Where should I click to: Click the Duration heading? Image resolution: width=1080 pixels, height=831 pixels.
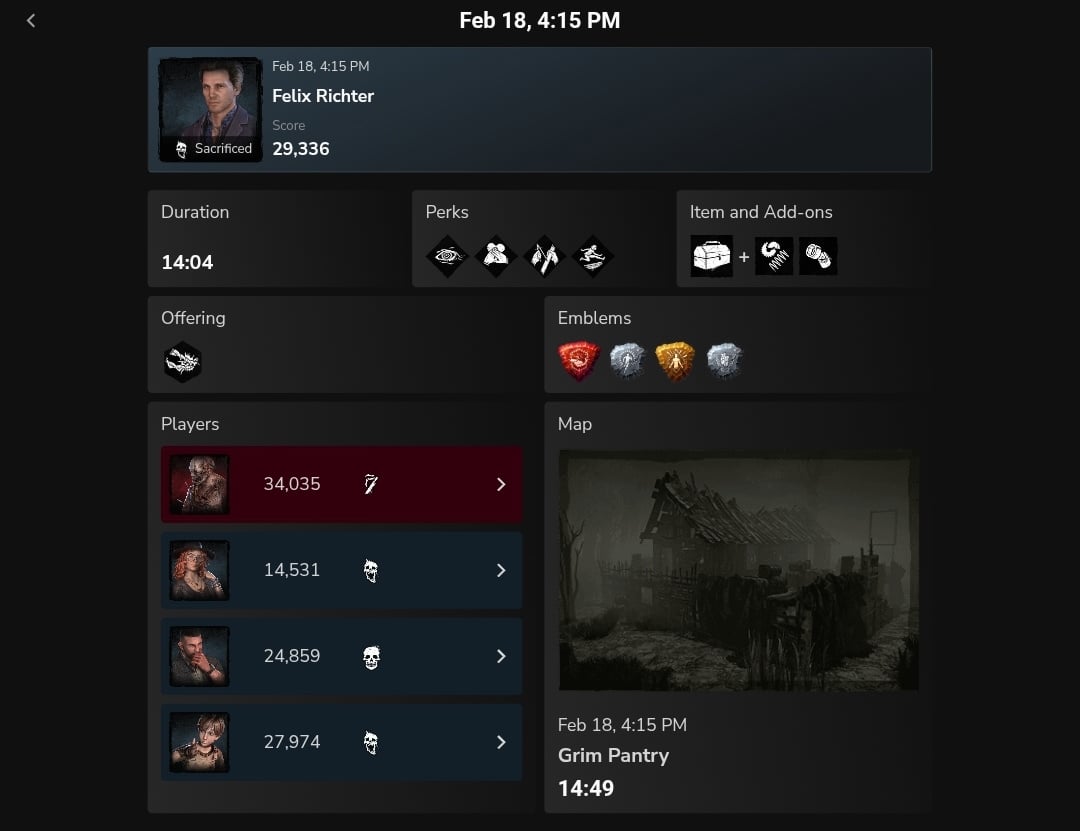(195, 212)
